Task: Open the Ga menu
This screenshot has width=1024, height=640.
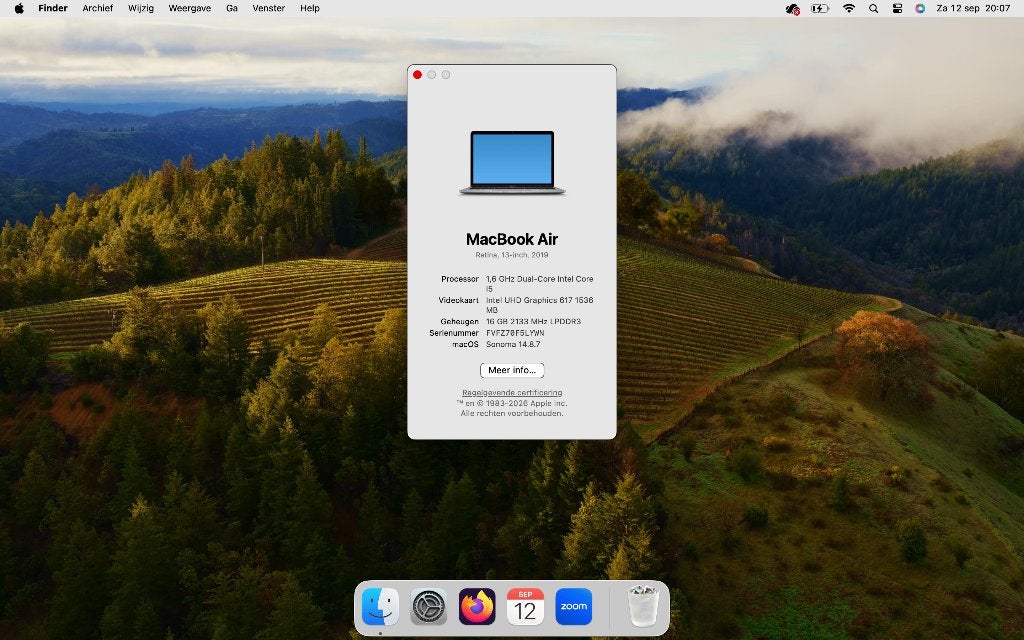Action: 232,8
